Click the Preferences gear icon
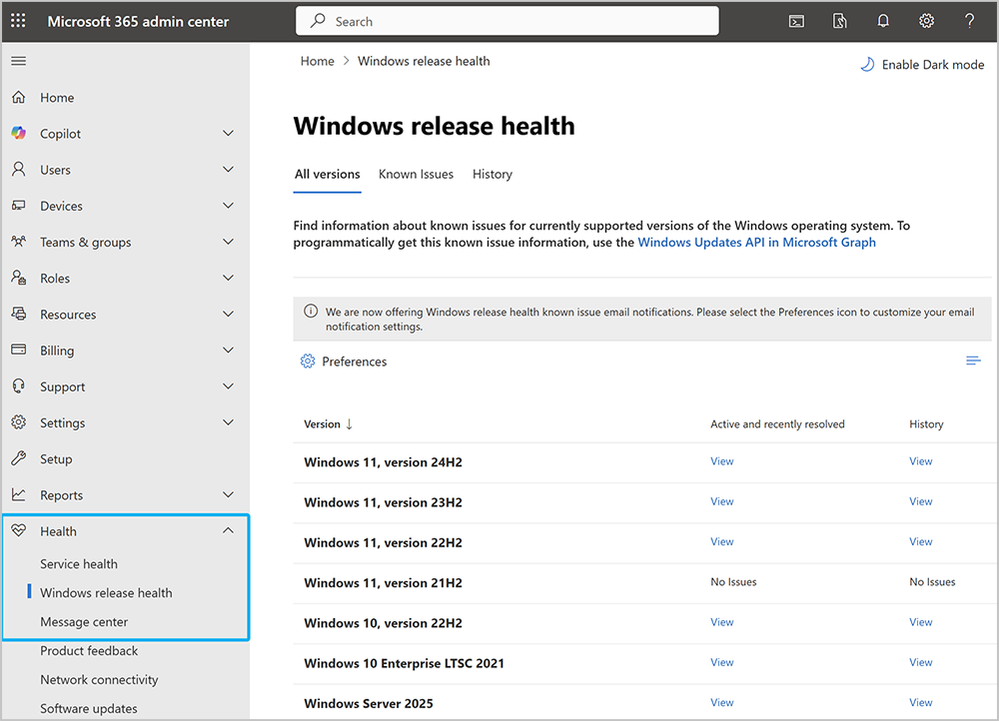 coord(308,361)
